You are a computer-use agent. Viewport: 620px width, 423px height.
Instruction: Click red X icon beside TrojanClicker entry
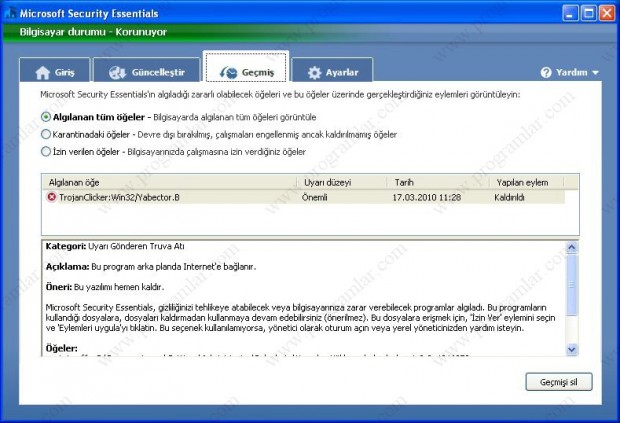click(51, 197)
